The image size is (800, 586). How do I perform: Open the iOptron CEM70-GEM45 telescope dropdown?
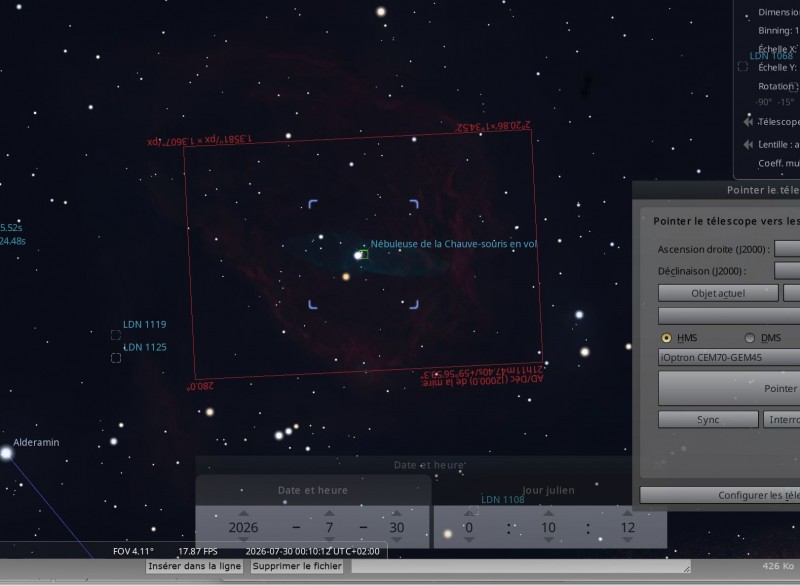729,358
